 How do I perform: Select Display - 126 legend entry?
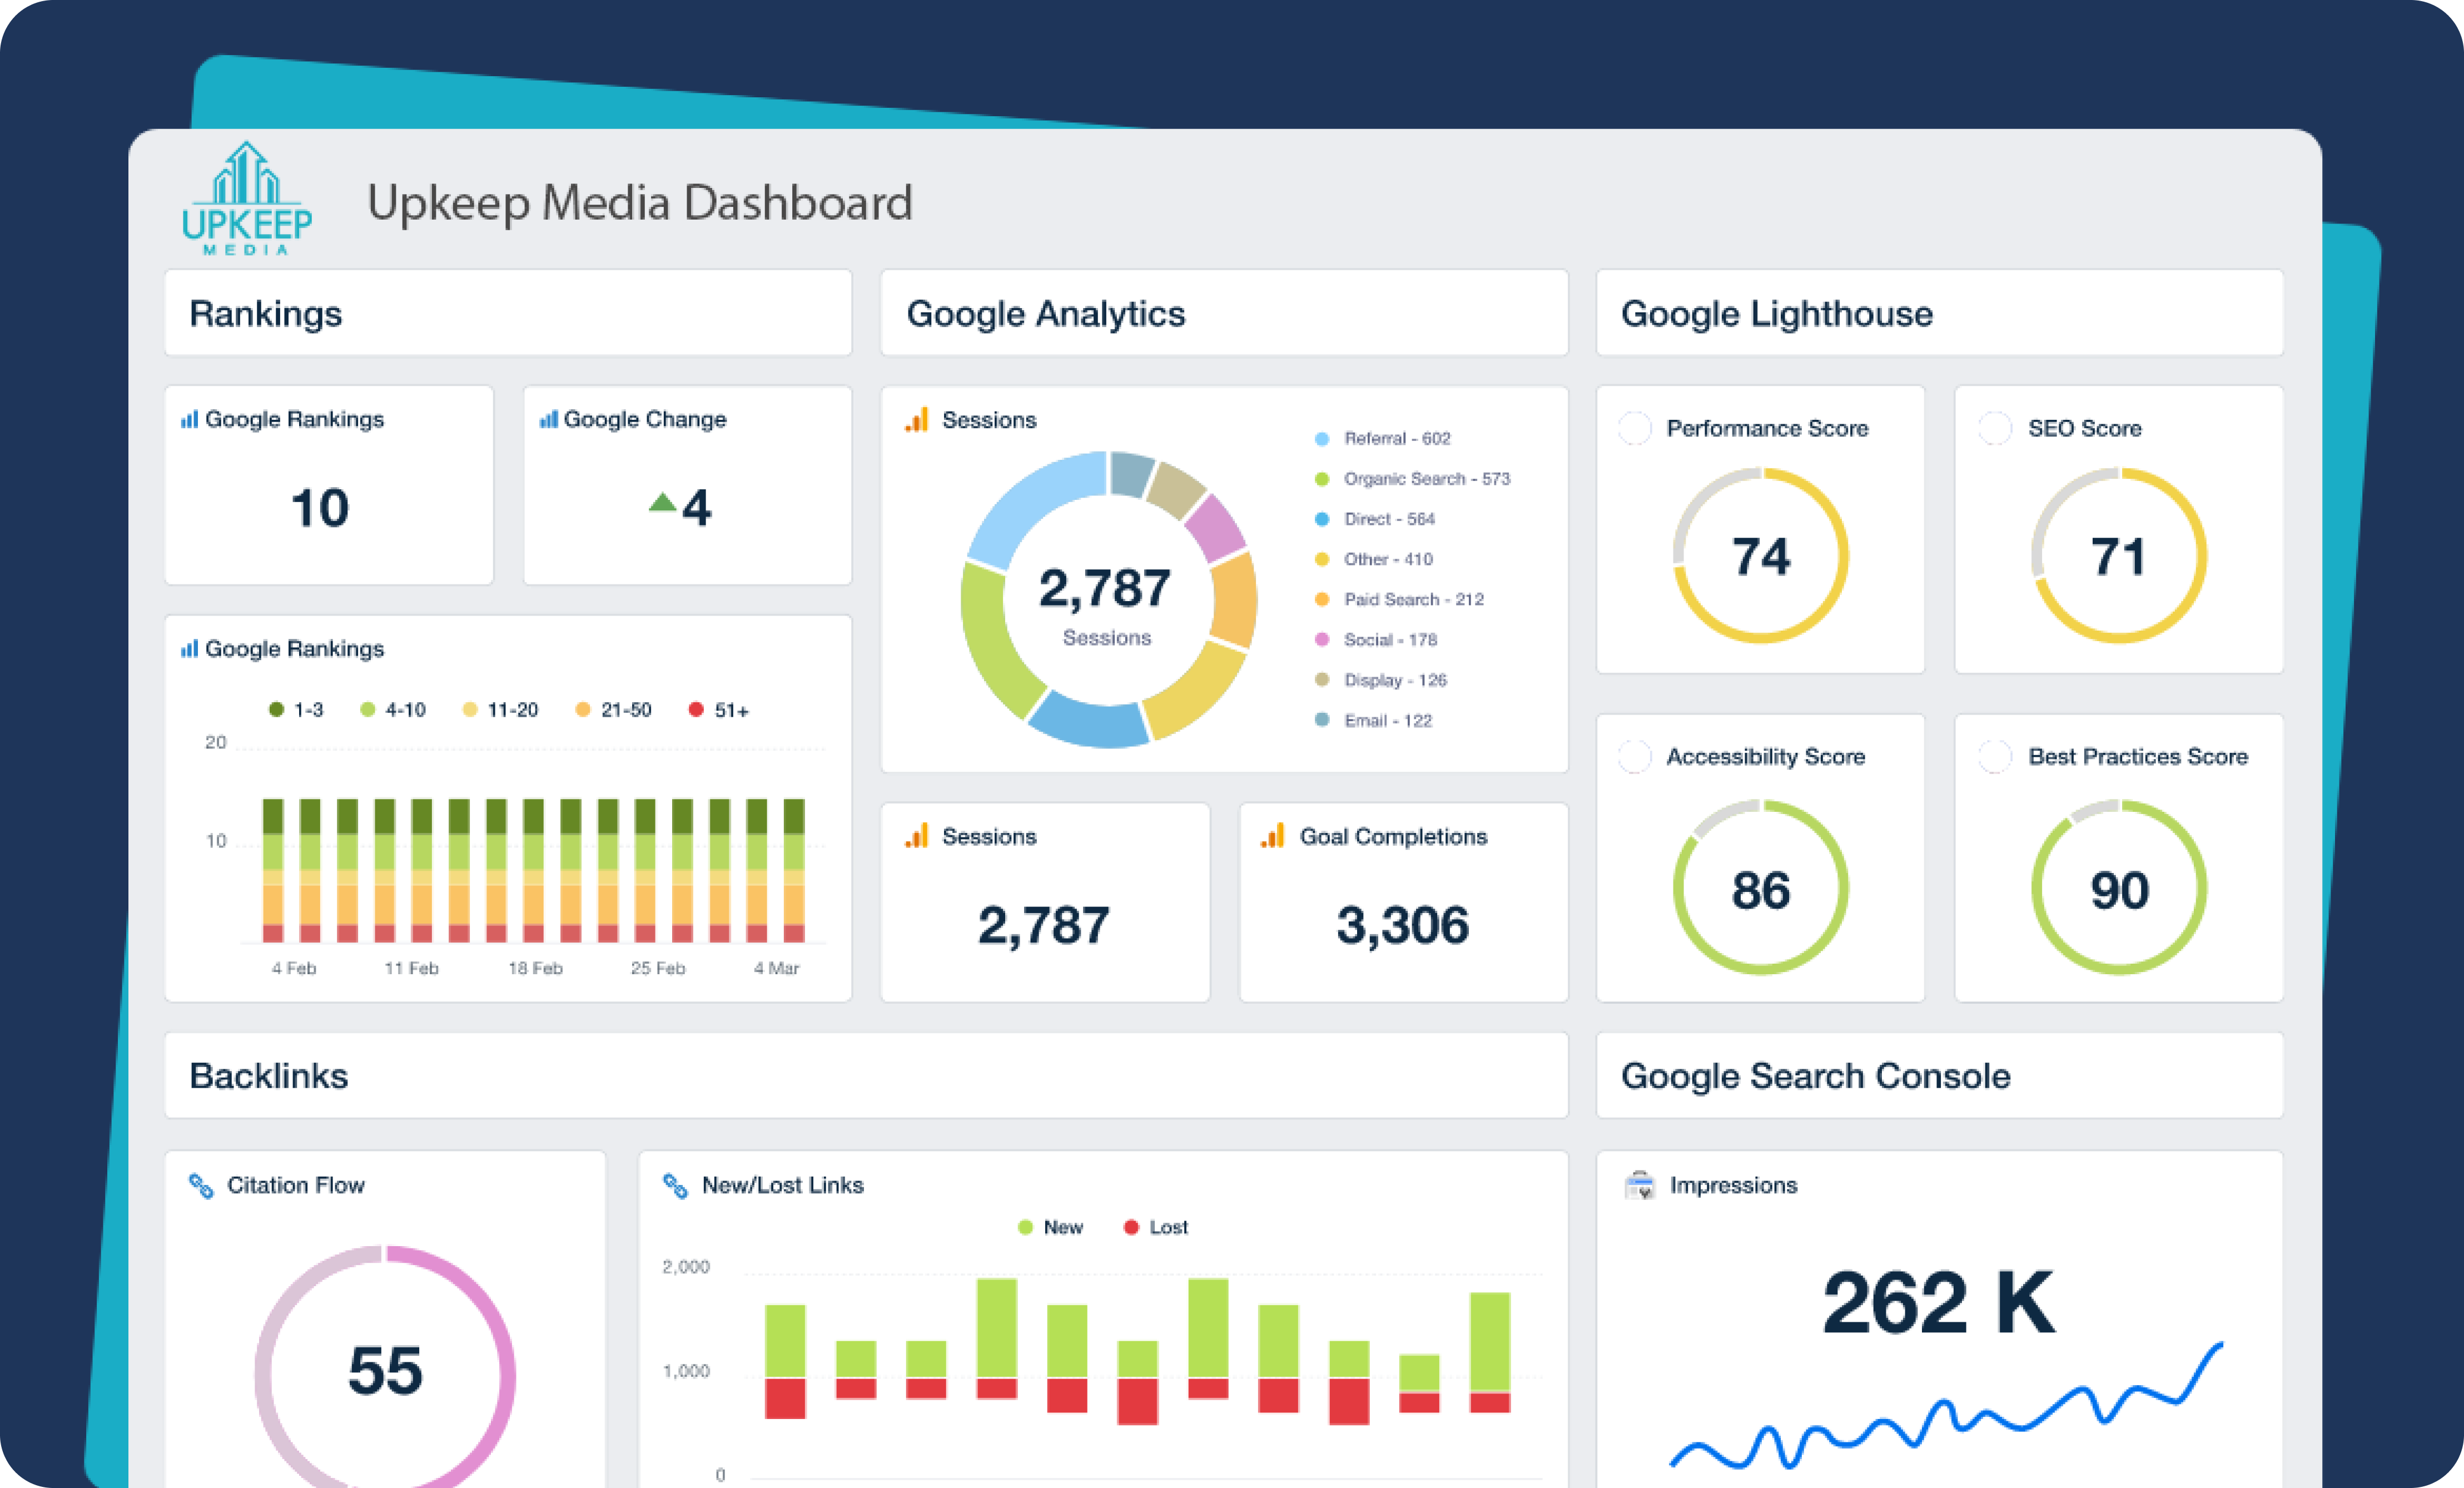(x=1381, y=680)
